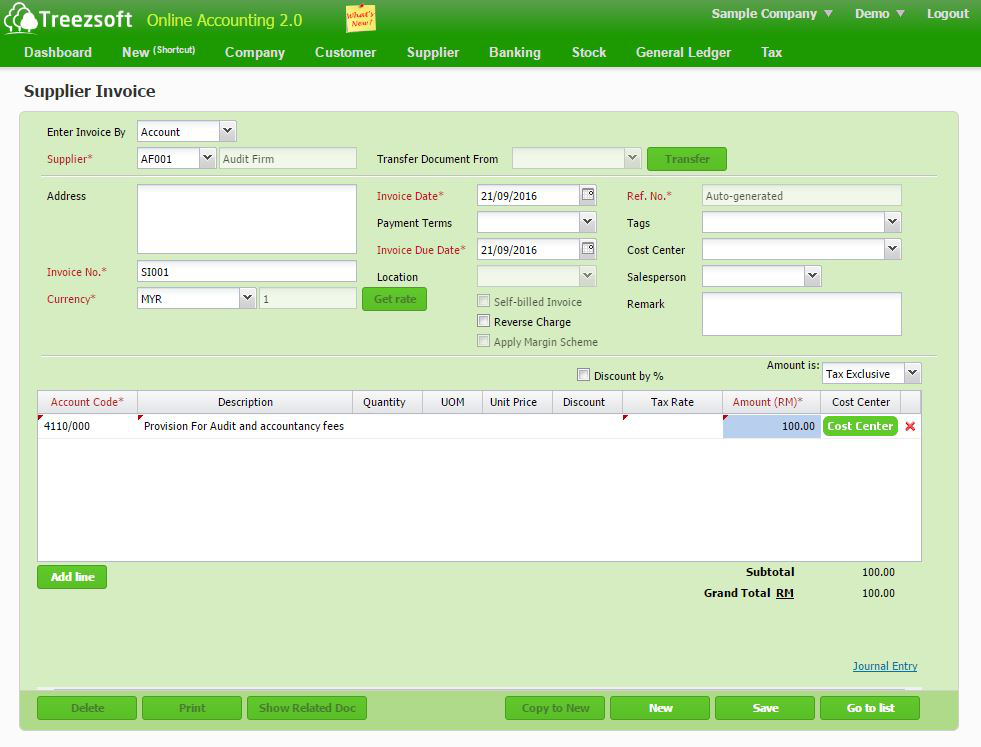This screenshot has width=981, height=747.
Task: Enable the Discount by % checkbox
Action: coord(583,375)
